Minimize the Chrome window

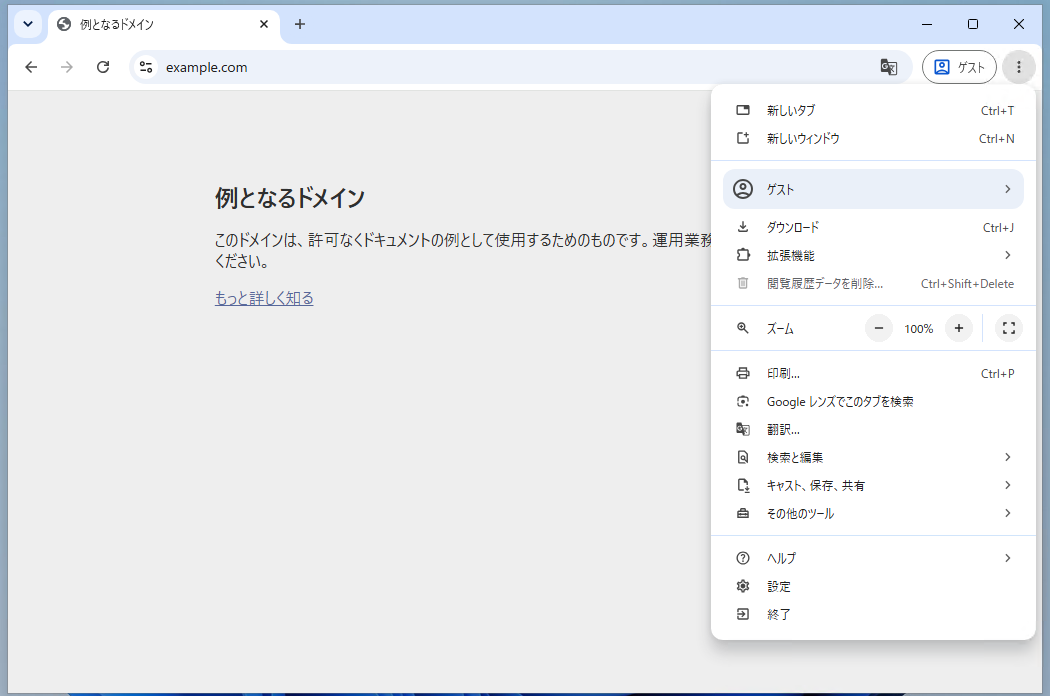pyautogui.click(x=927, y=24)
